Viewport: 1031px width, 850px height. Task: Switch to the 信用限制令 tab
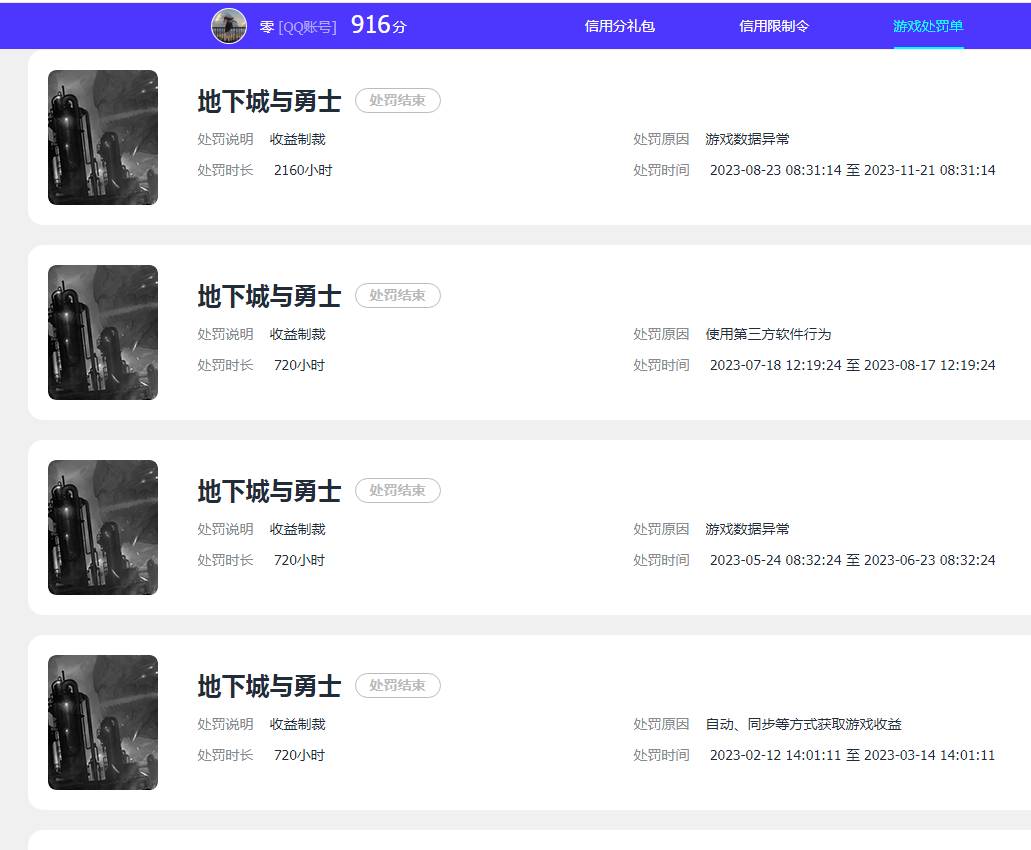(773, 26)
